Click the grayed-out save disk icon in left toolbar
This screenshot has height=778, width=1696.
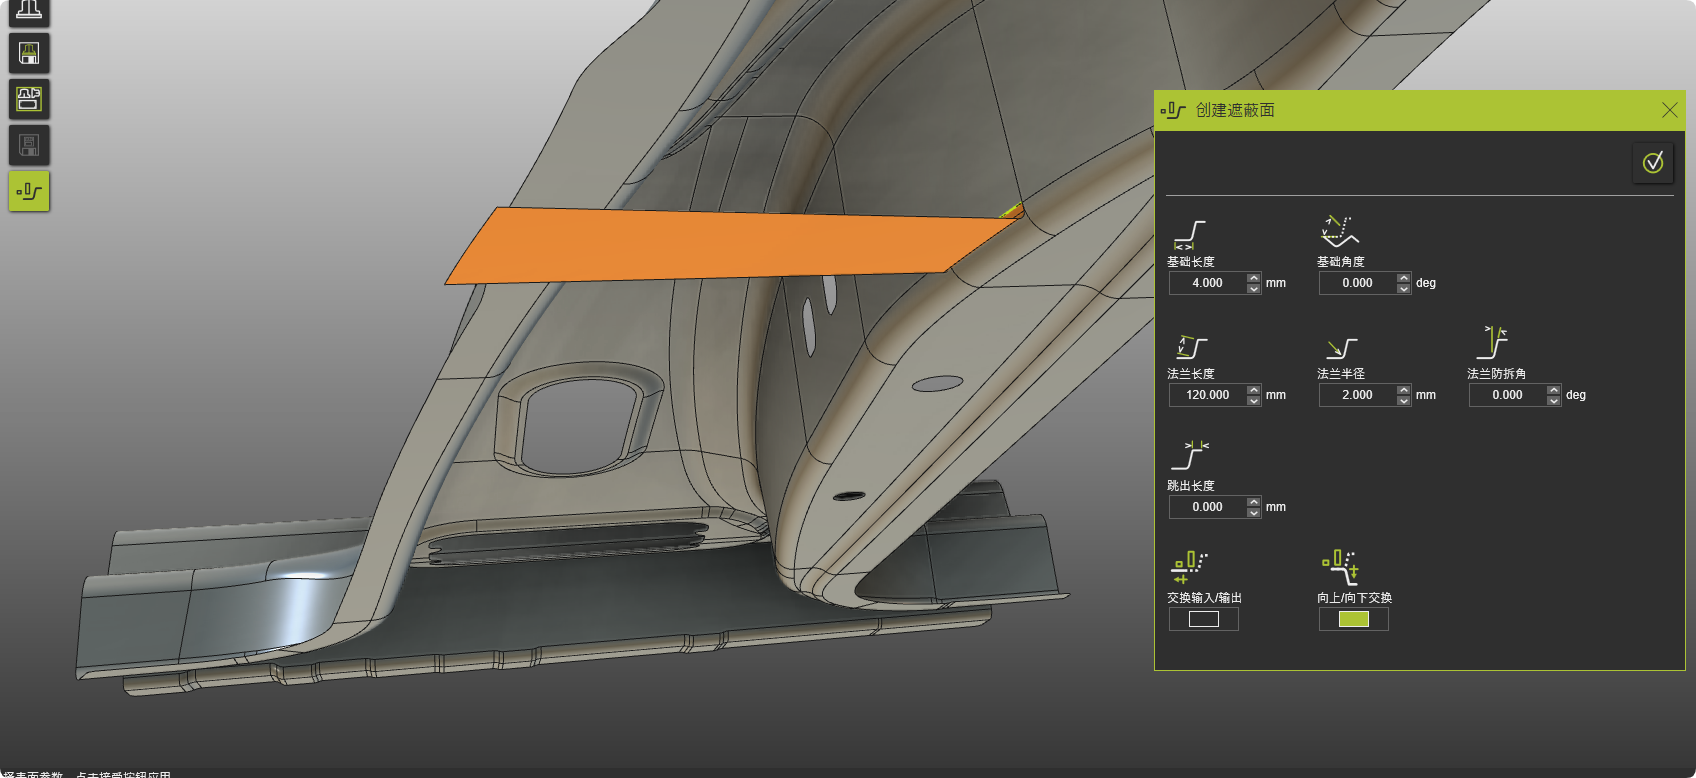(x=29, y=145)
